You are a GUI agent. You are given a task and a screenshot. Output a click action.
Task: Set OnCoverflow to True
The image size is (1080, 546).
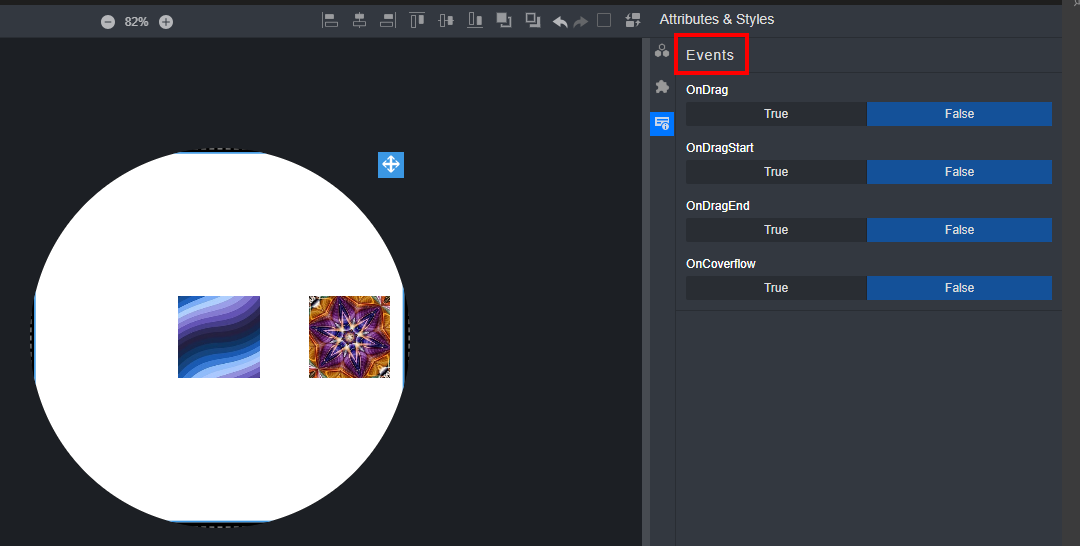click(x=776, y=288)
